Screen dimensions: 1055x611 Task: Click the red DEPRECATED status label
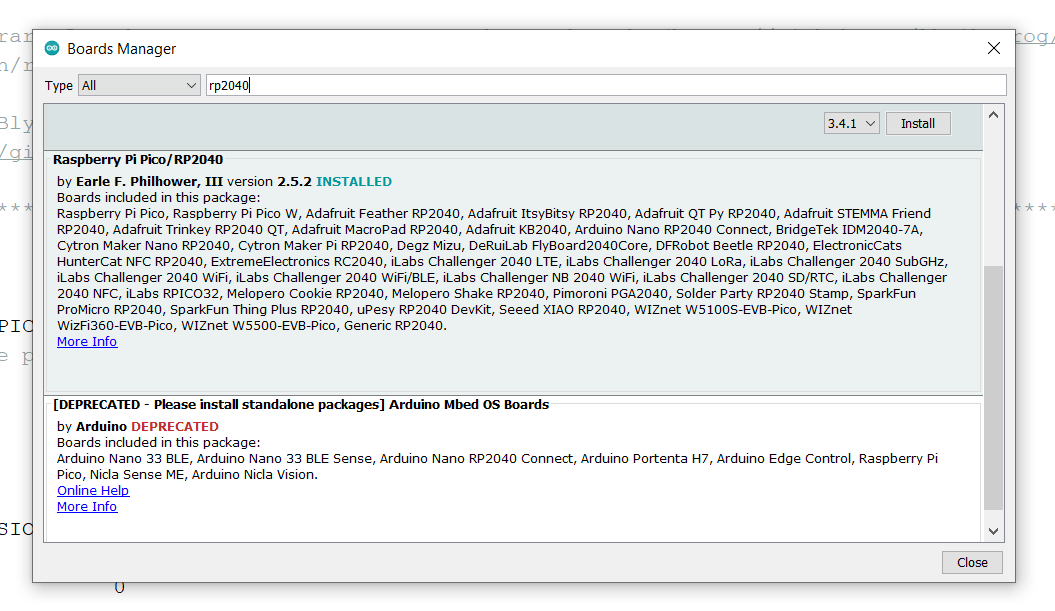(x=175, y=427)
